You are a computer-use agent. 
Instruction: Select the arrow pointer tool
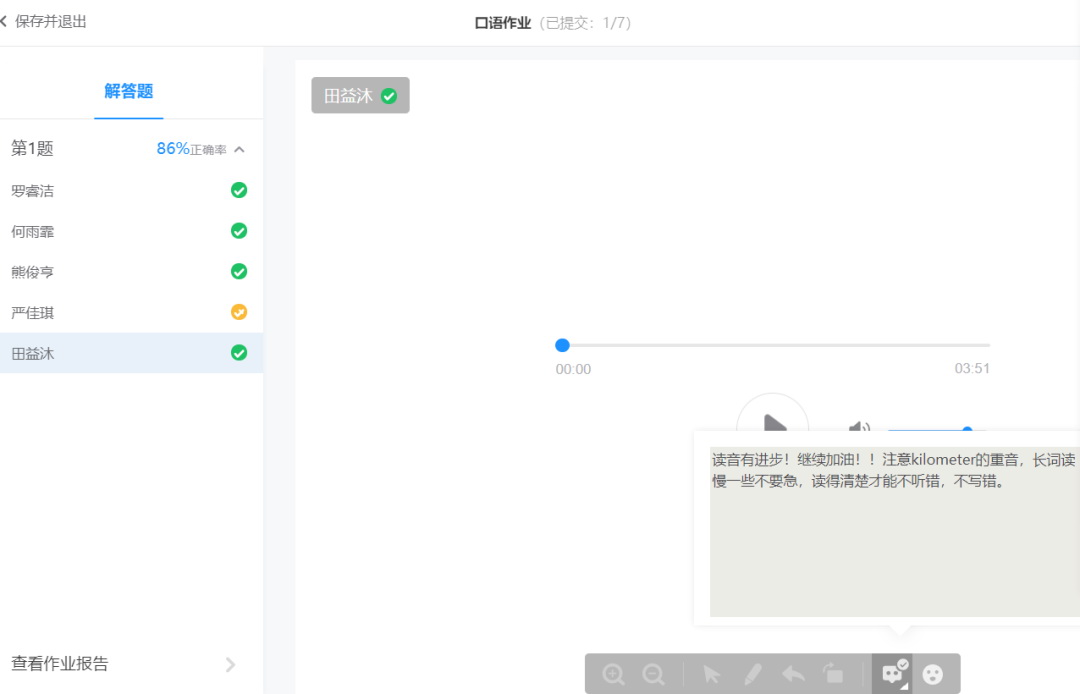711,674
